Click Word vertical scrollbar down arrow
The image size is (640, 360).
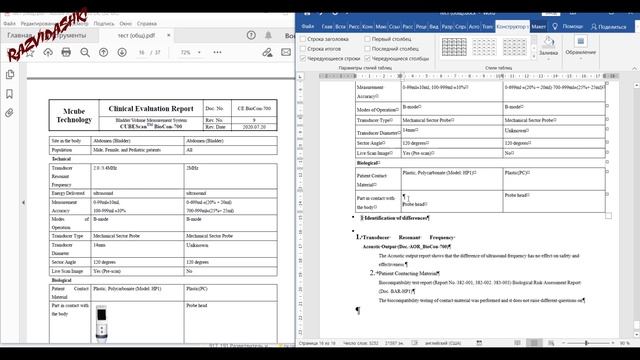coord(636,335)
